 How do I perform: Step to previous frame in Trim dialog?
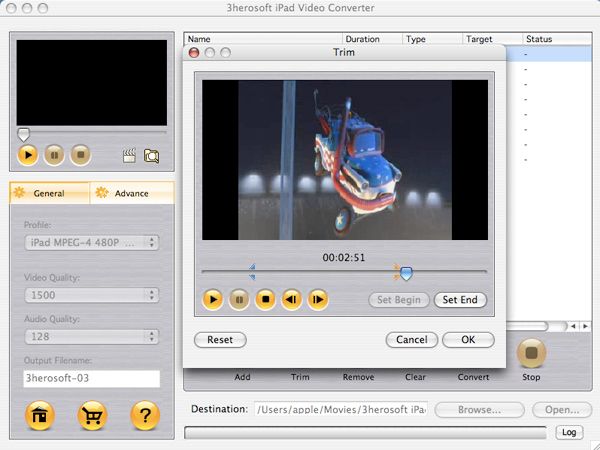coord(292,299)
